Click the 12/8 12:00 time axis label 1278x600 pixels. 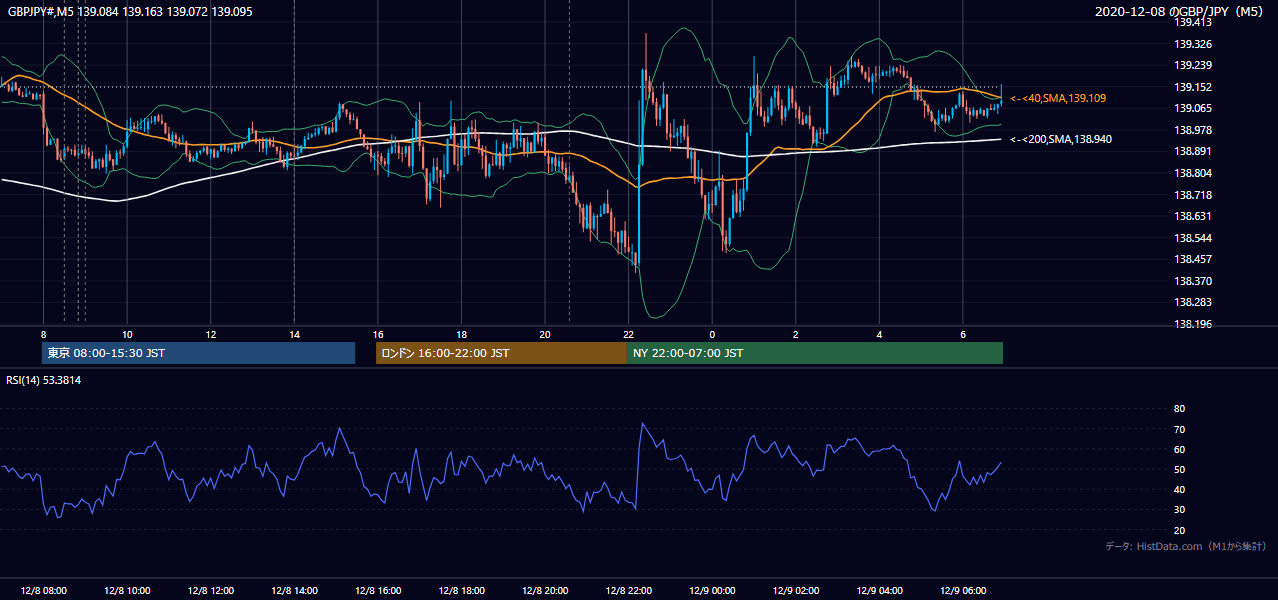(x=210, y=590)
